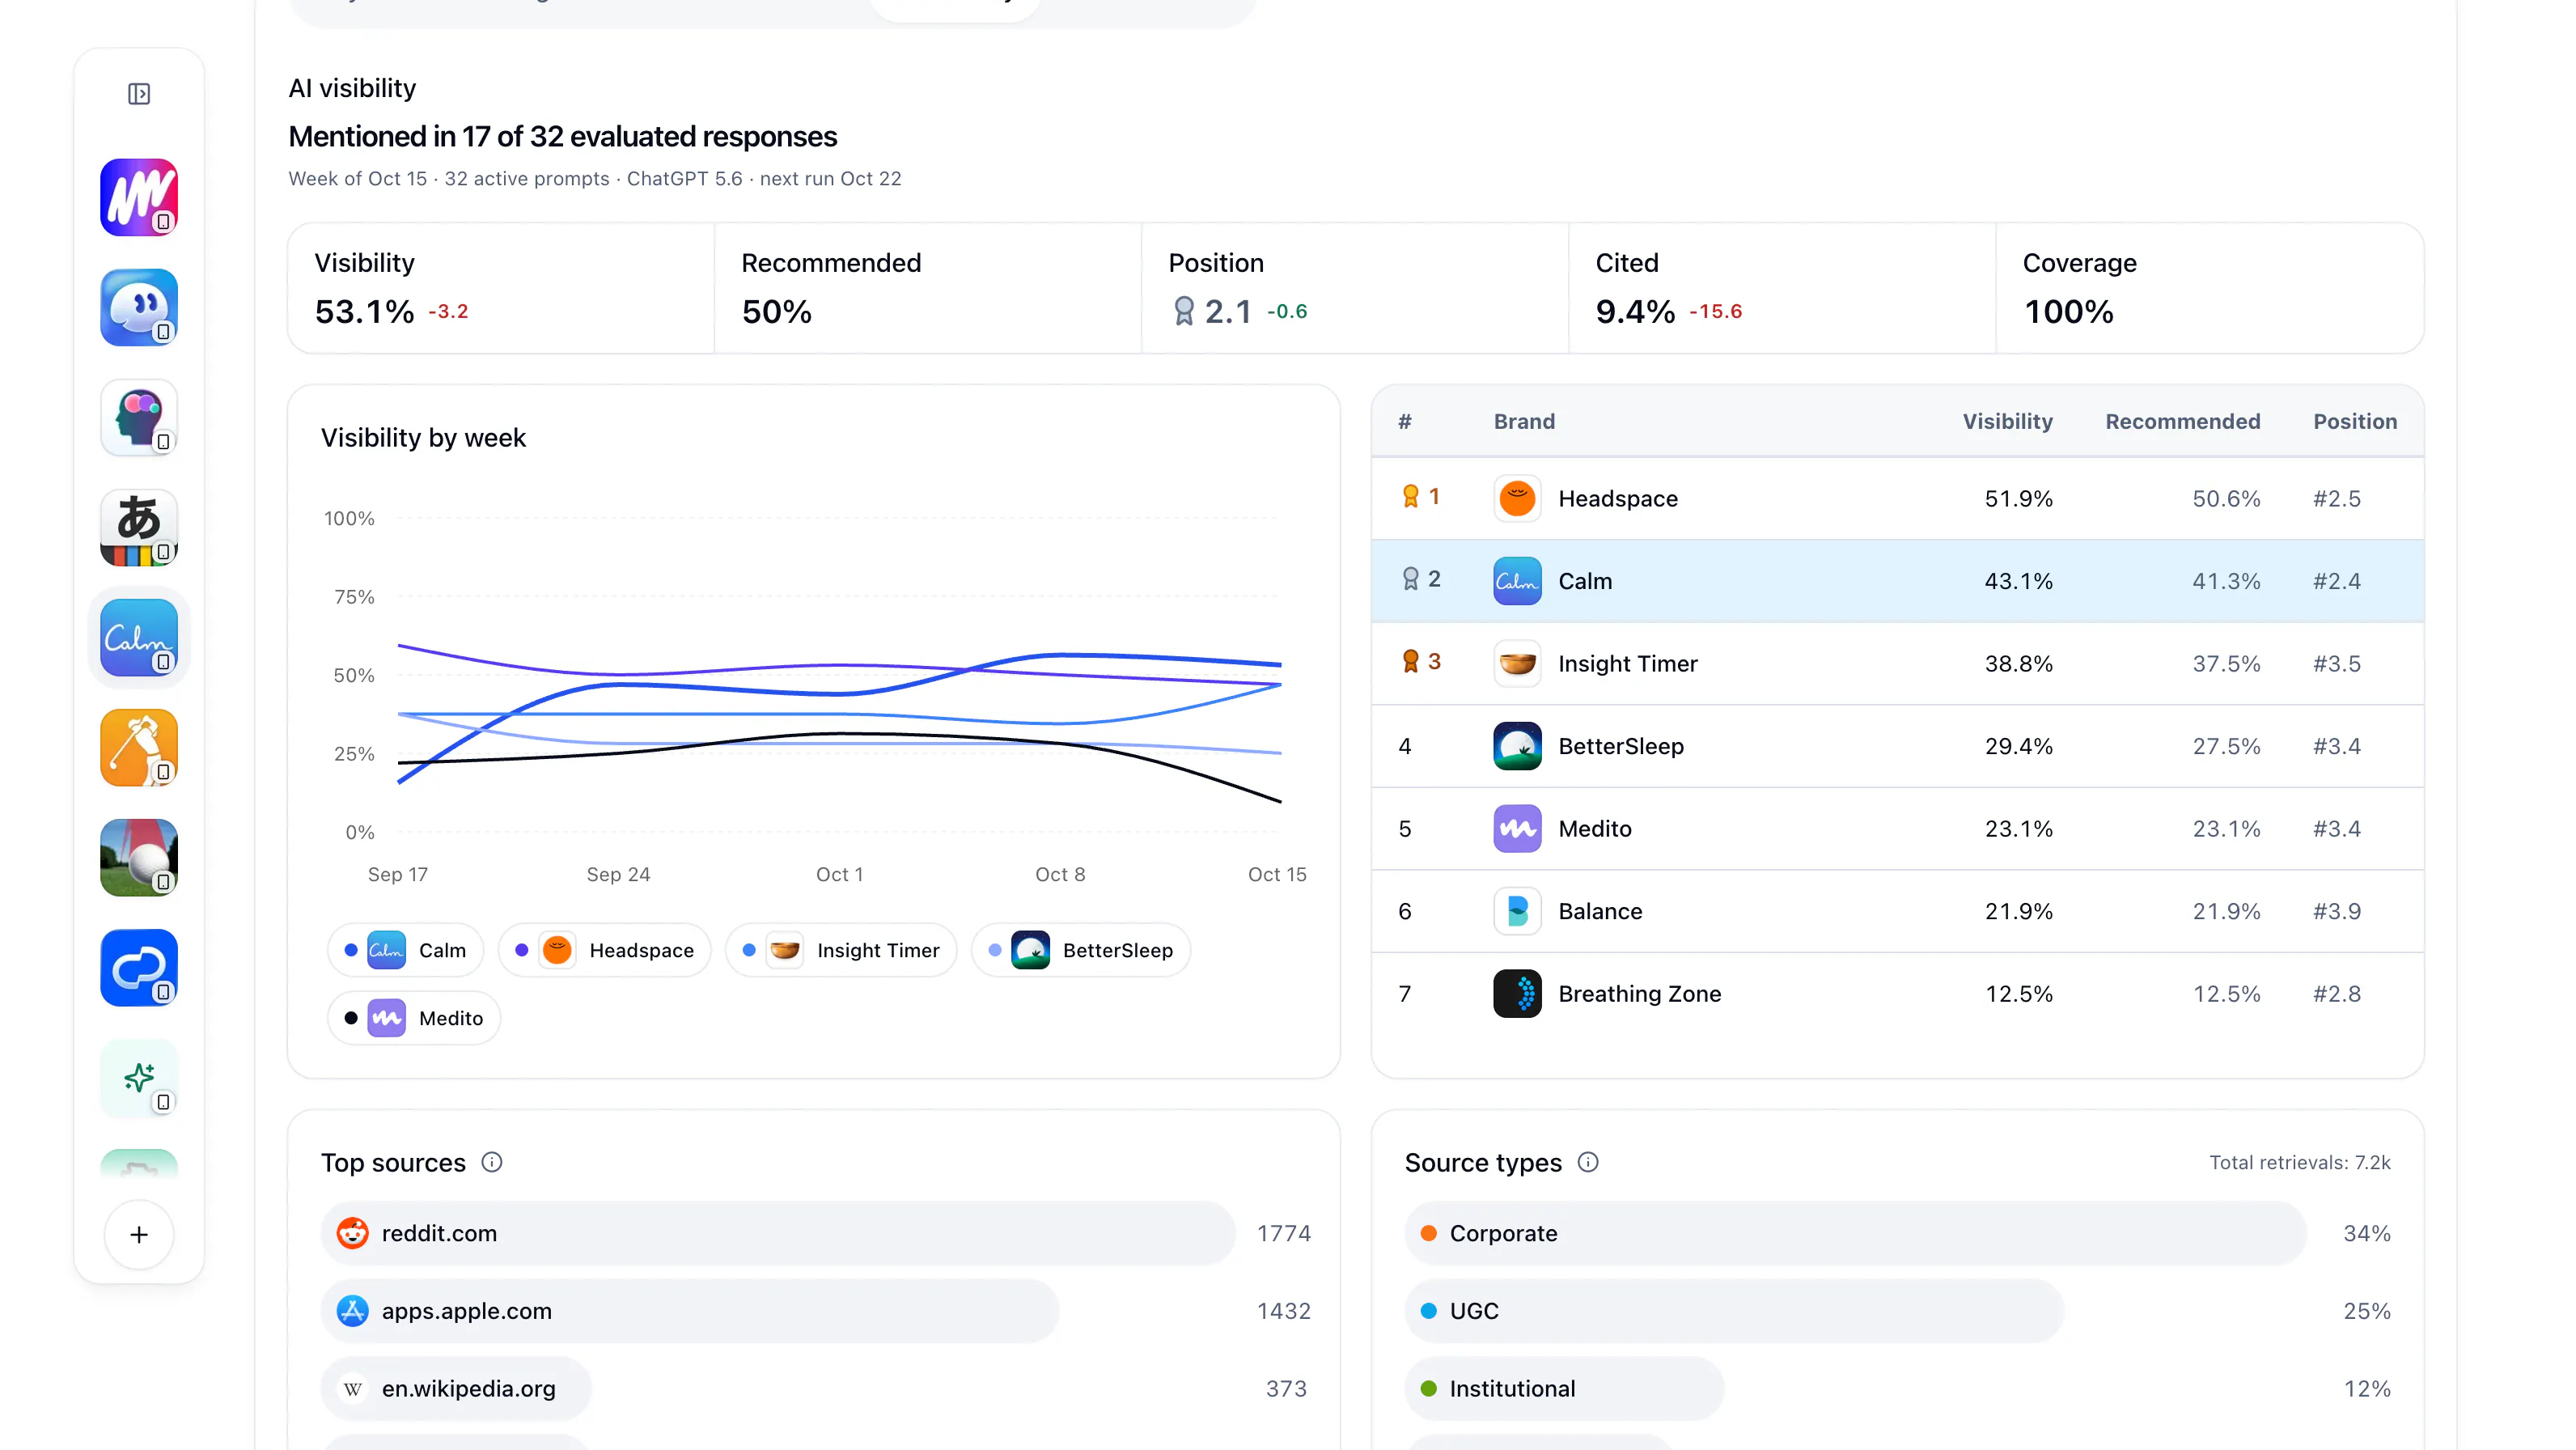The width and height of the screenshot is (2576, 1450).
Task: Select the UGC source type bar
Action: click(1734, 1311)
